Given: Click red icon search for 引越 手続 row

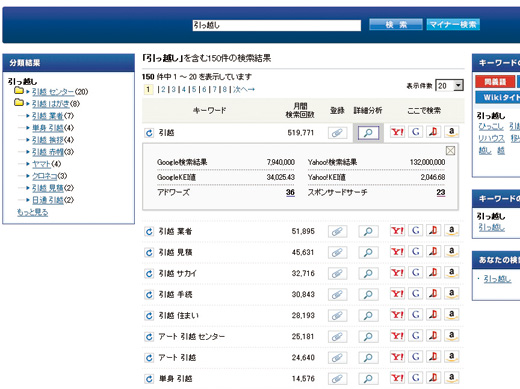Looking at the screenshot, I should 434,294.
